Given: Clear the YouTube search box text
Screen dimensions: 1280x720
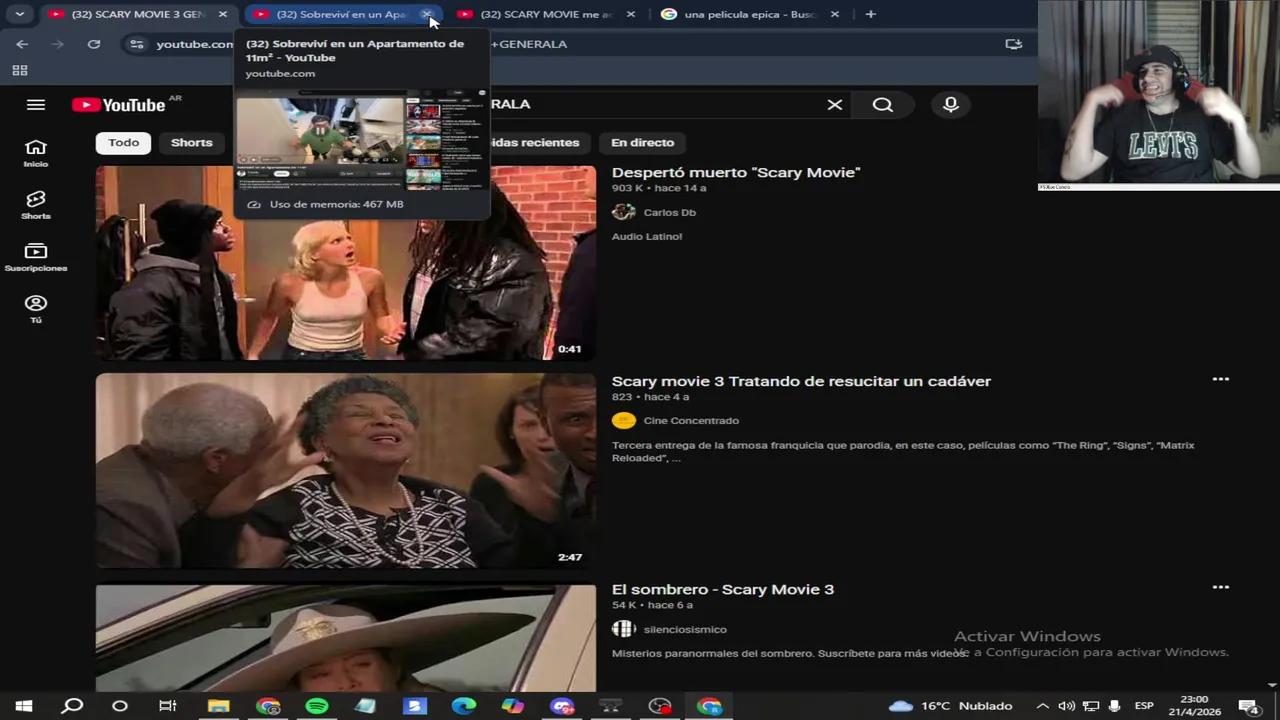Looking at the screenshot, I should click(x=835, y=105).
